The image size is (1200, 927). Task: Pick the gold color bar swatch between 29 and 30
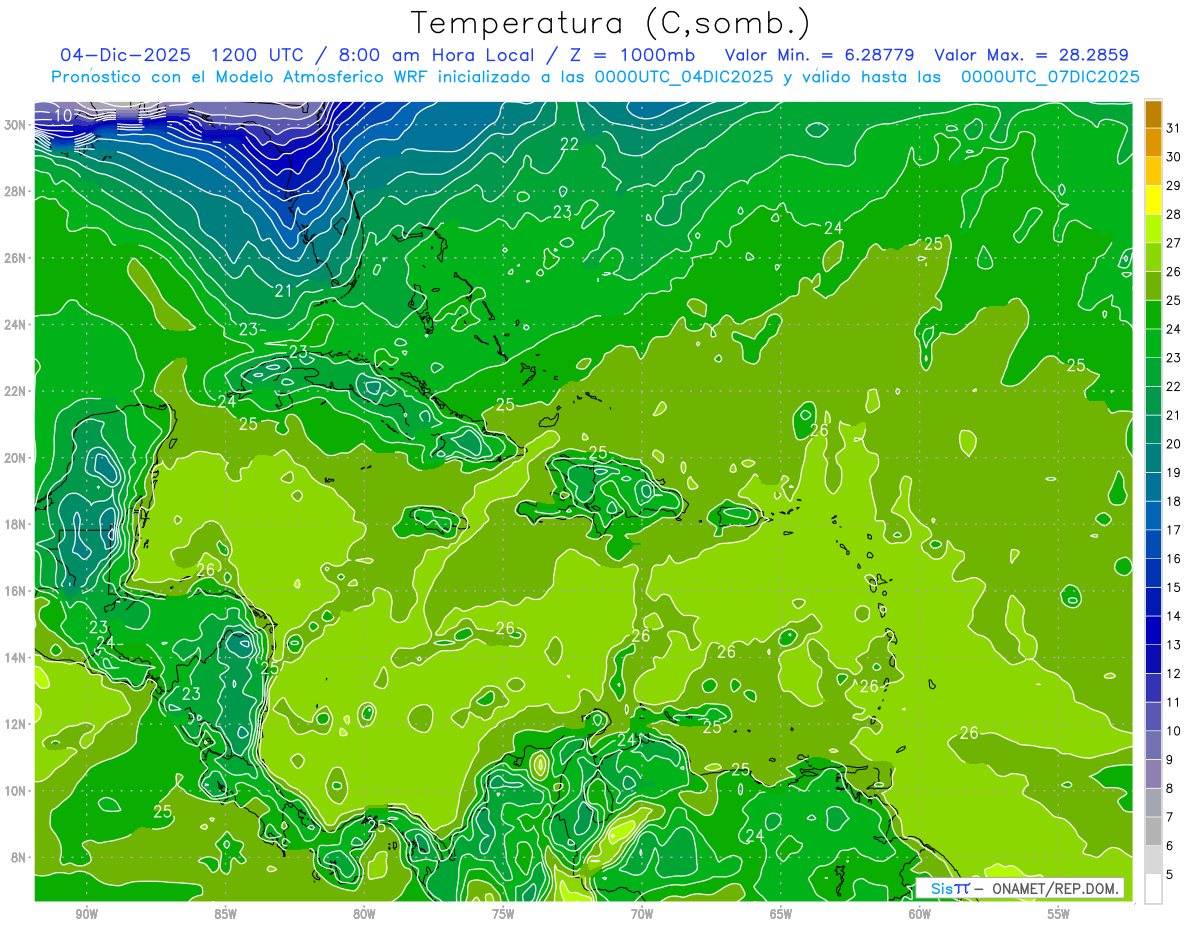click(x=1153, y=170)
